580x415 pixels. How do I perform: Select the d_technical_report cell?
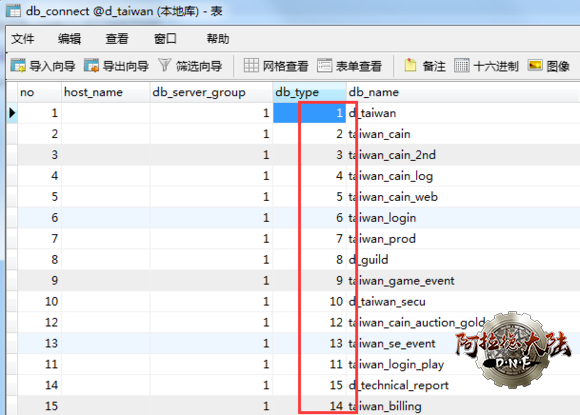463,385
